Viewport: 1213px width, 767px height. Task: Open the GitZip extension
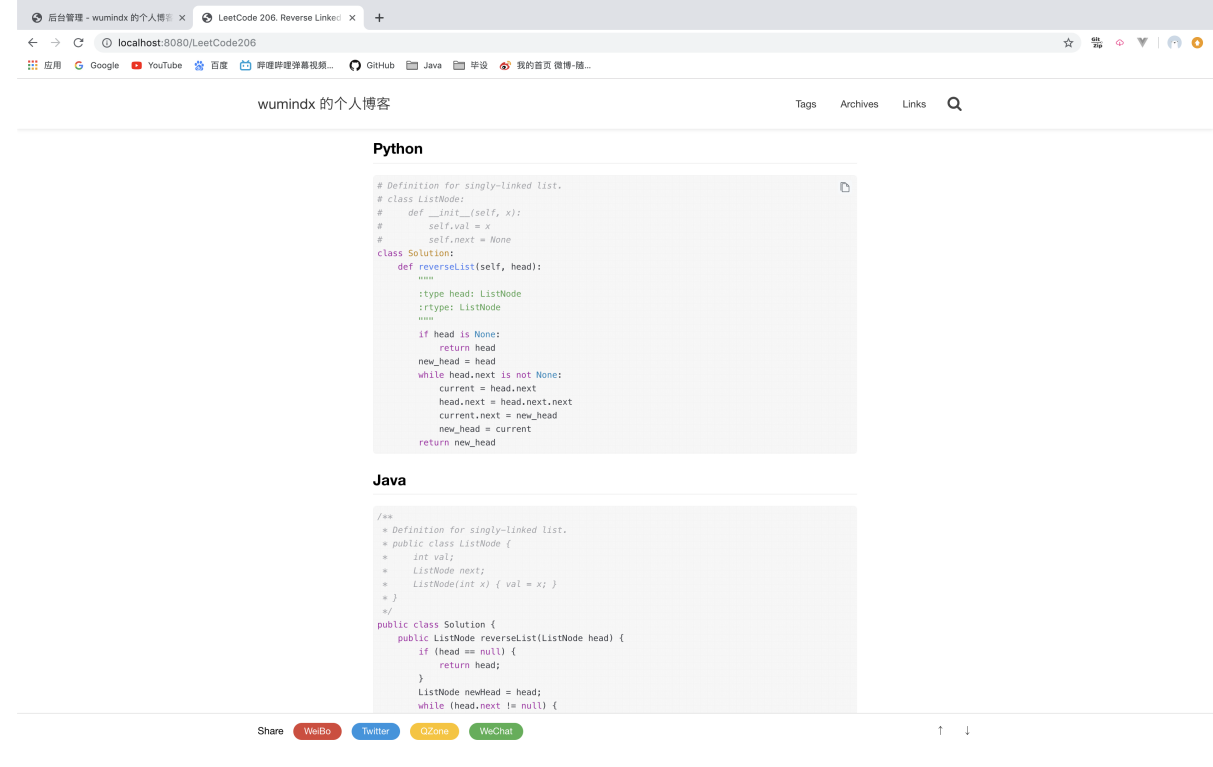[1096, 43]
